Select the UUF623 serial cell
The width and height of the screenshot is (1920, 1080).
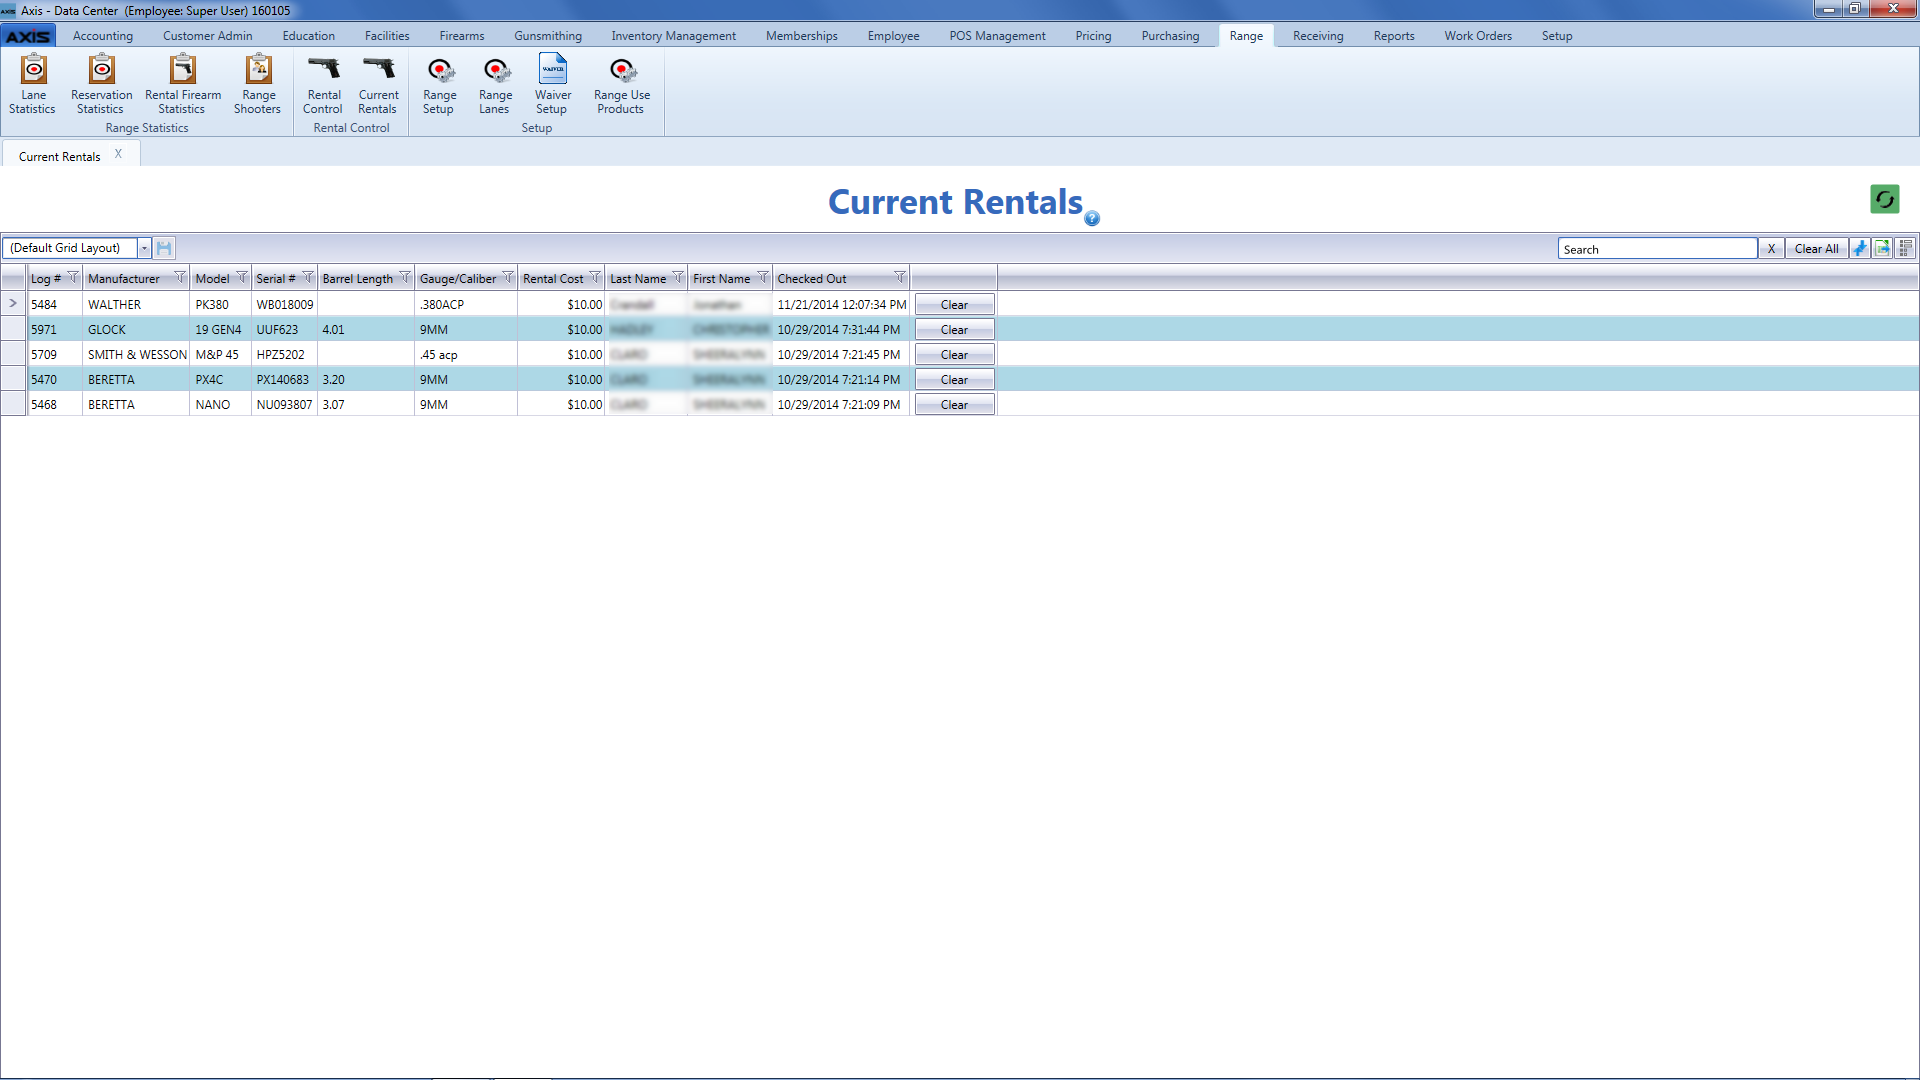284,330
